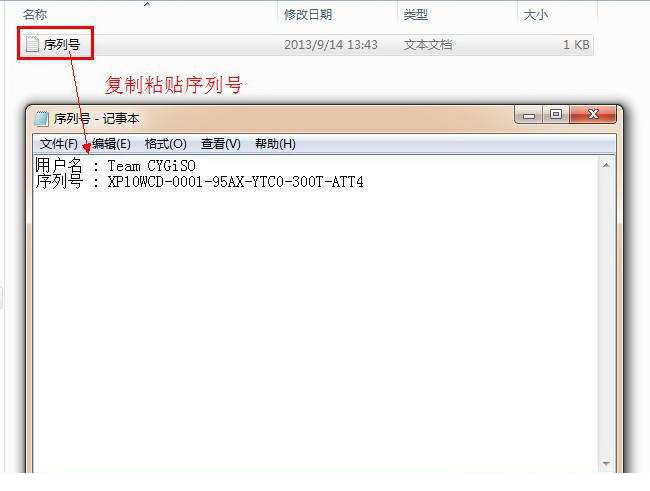
Task: Click the scroll down arrow in Notepad
Action: tap(606, 463)
